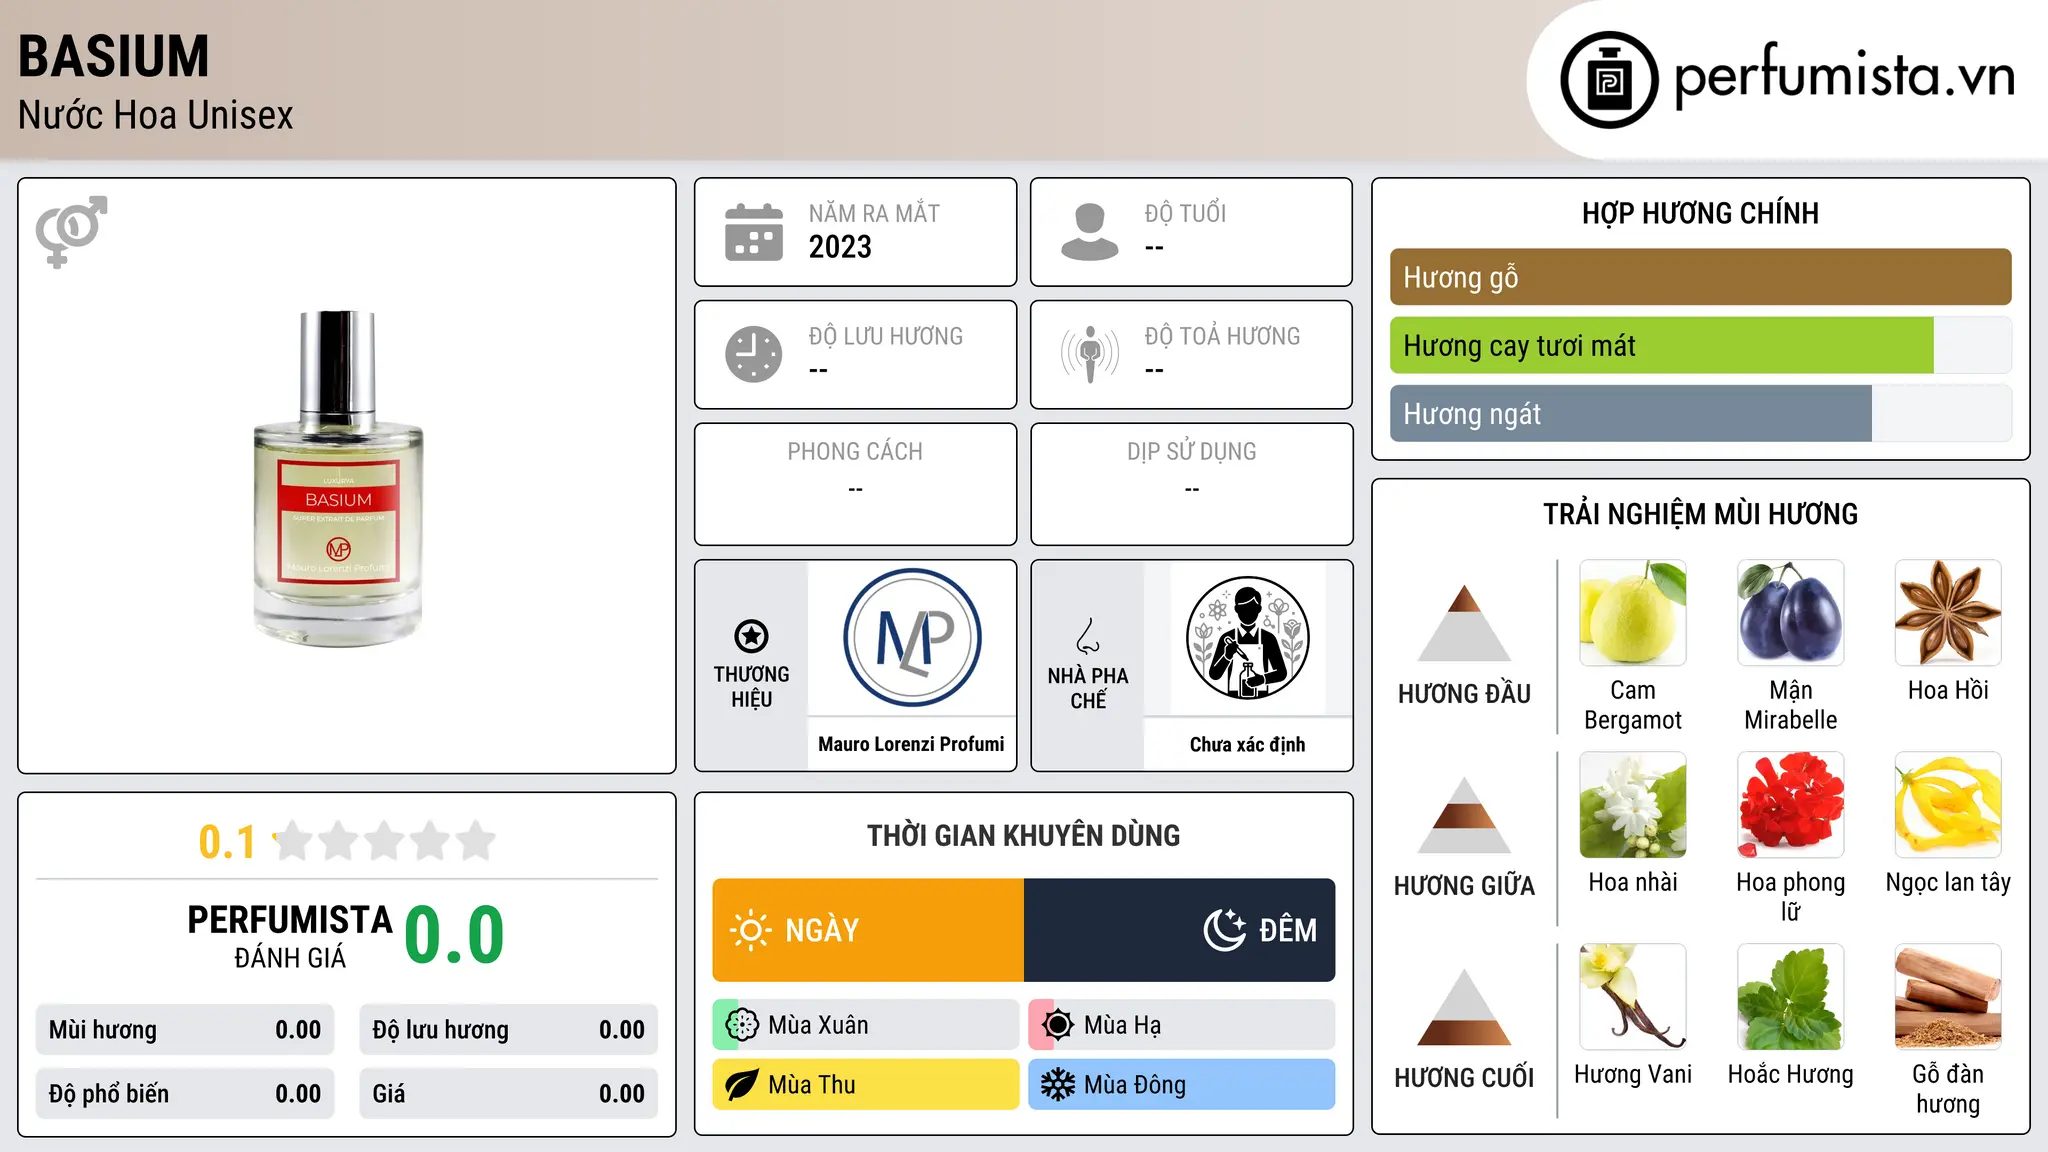Click the Hương Vani vanilla note image
Viewport: 2048px width, 1152px height.
(x=1633, y=997)
